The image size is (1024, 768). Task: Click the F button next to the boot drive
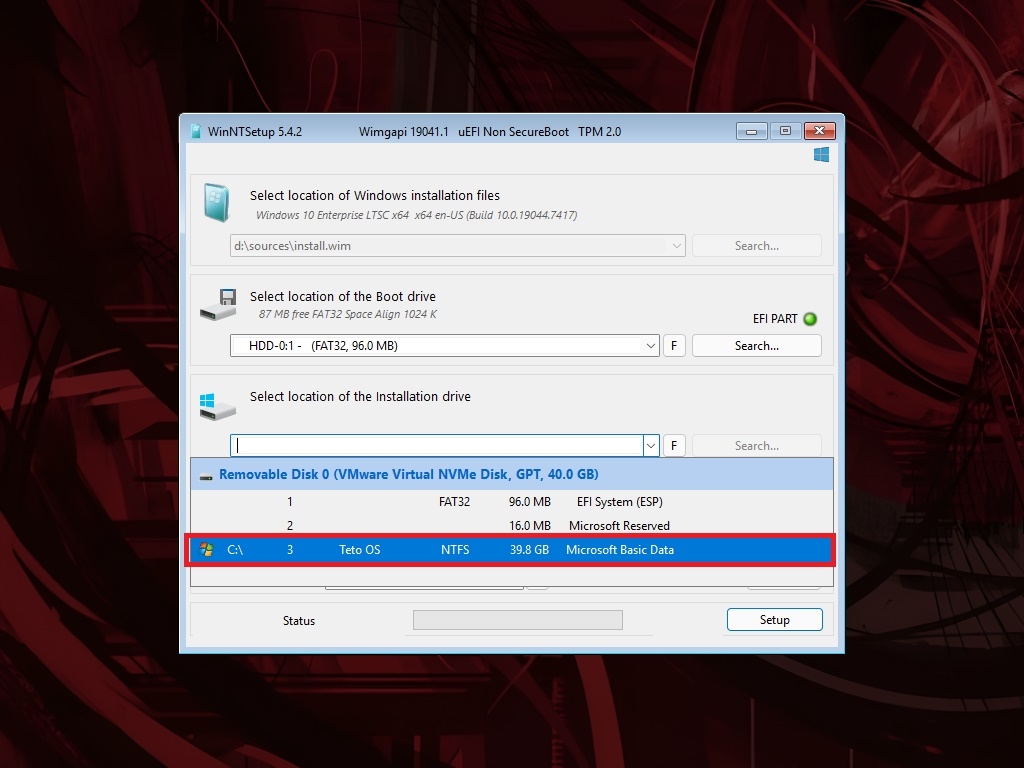[x=674, y=345]
